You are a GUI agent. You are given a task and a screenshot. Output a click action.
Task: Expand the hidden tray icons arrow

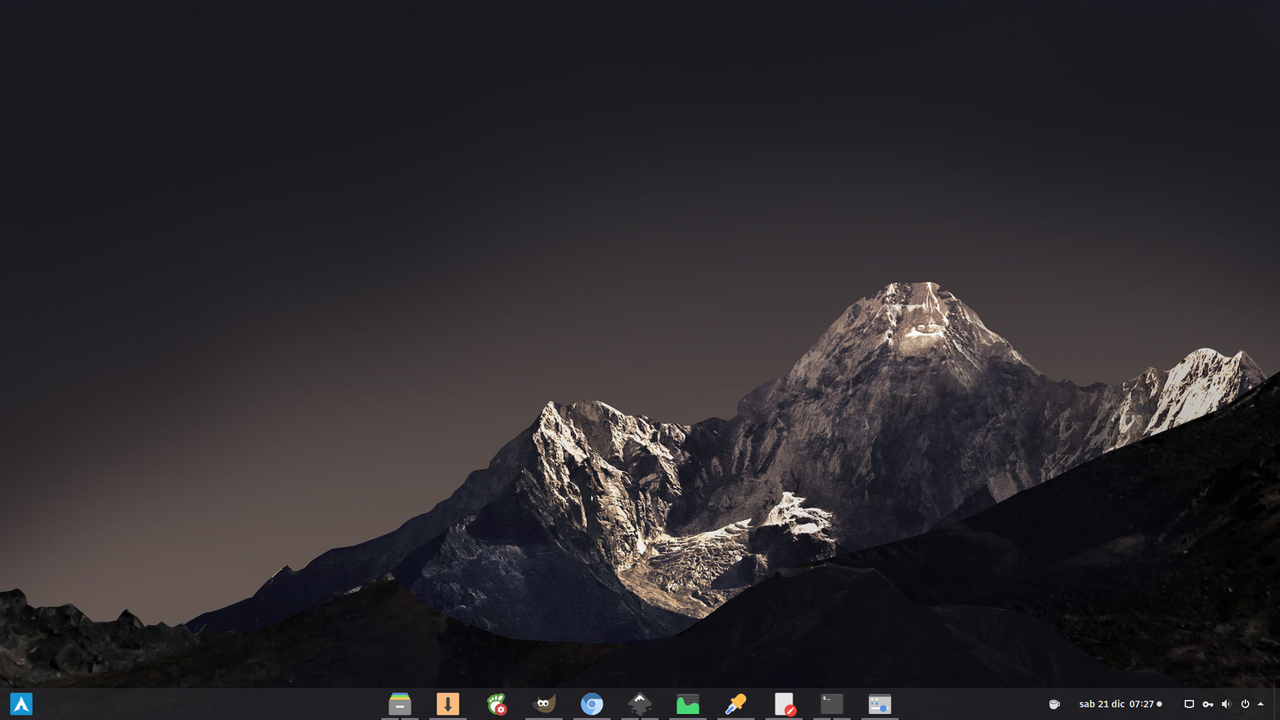[x=1261, y=704]
